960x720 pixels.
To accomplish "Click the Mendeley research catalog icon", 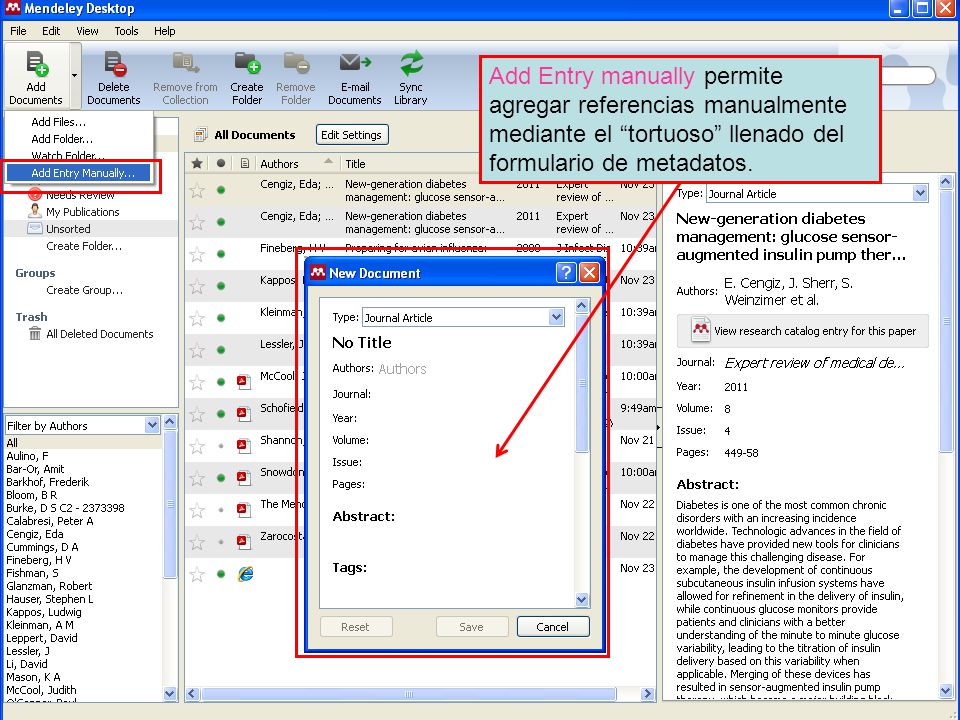I will pos(700,329).
